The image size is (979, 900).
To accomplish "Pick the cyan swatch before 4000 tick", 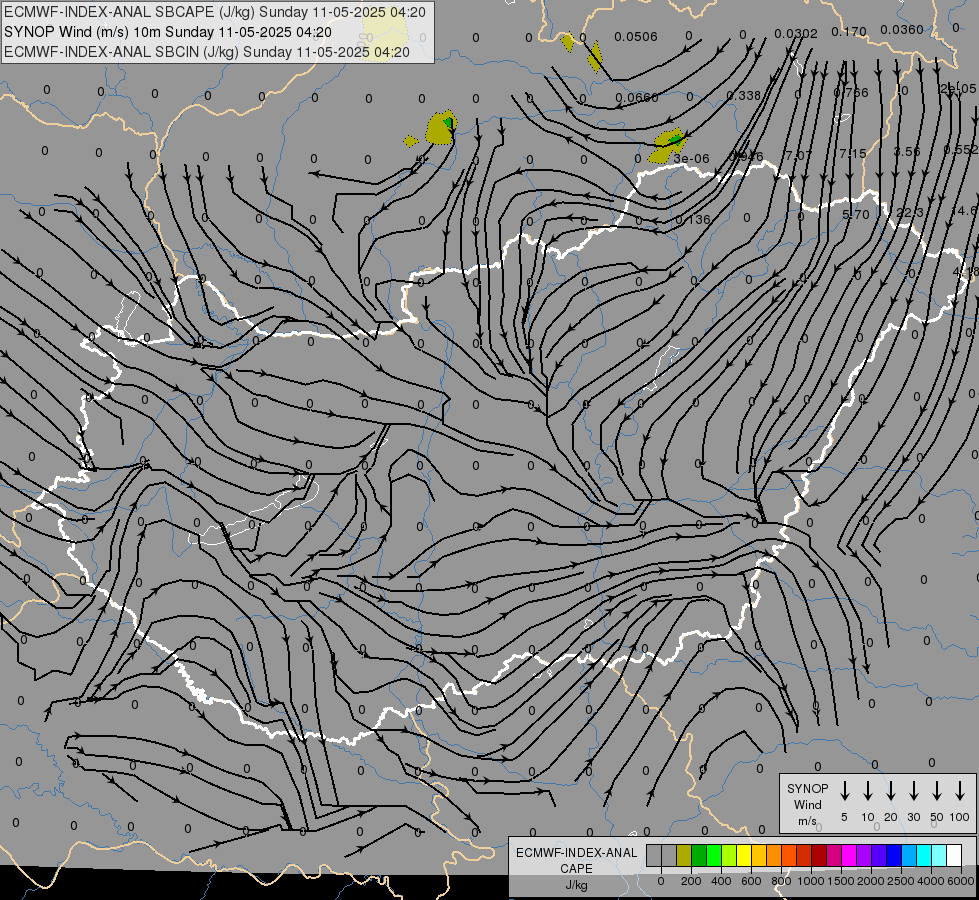I will (x=923, y=855).
